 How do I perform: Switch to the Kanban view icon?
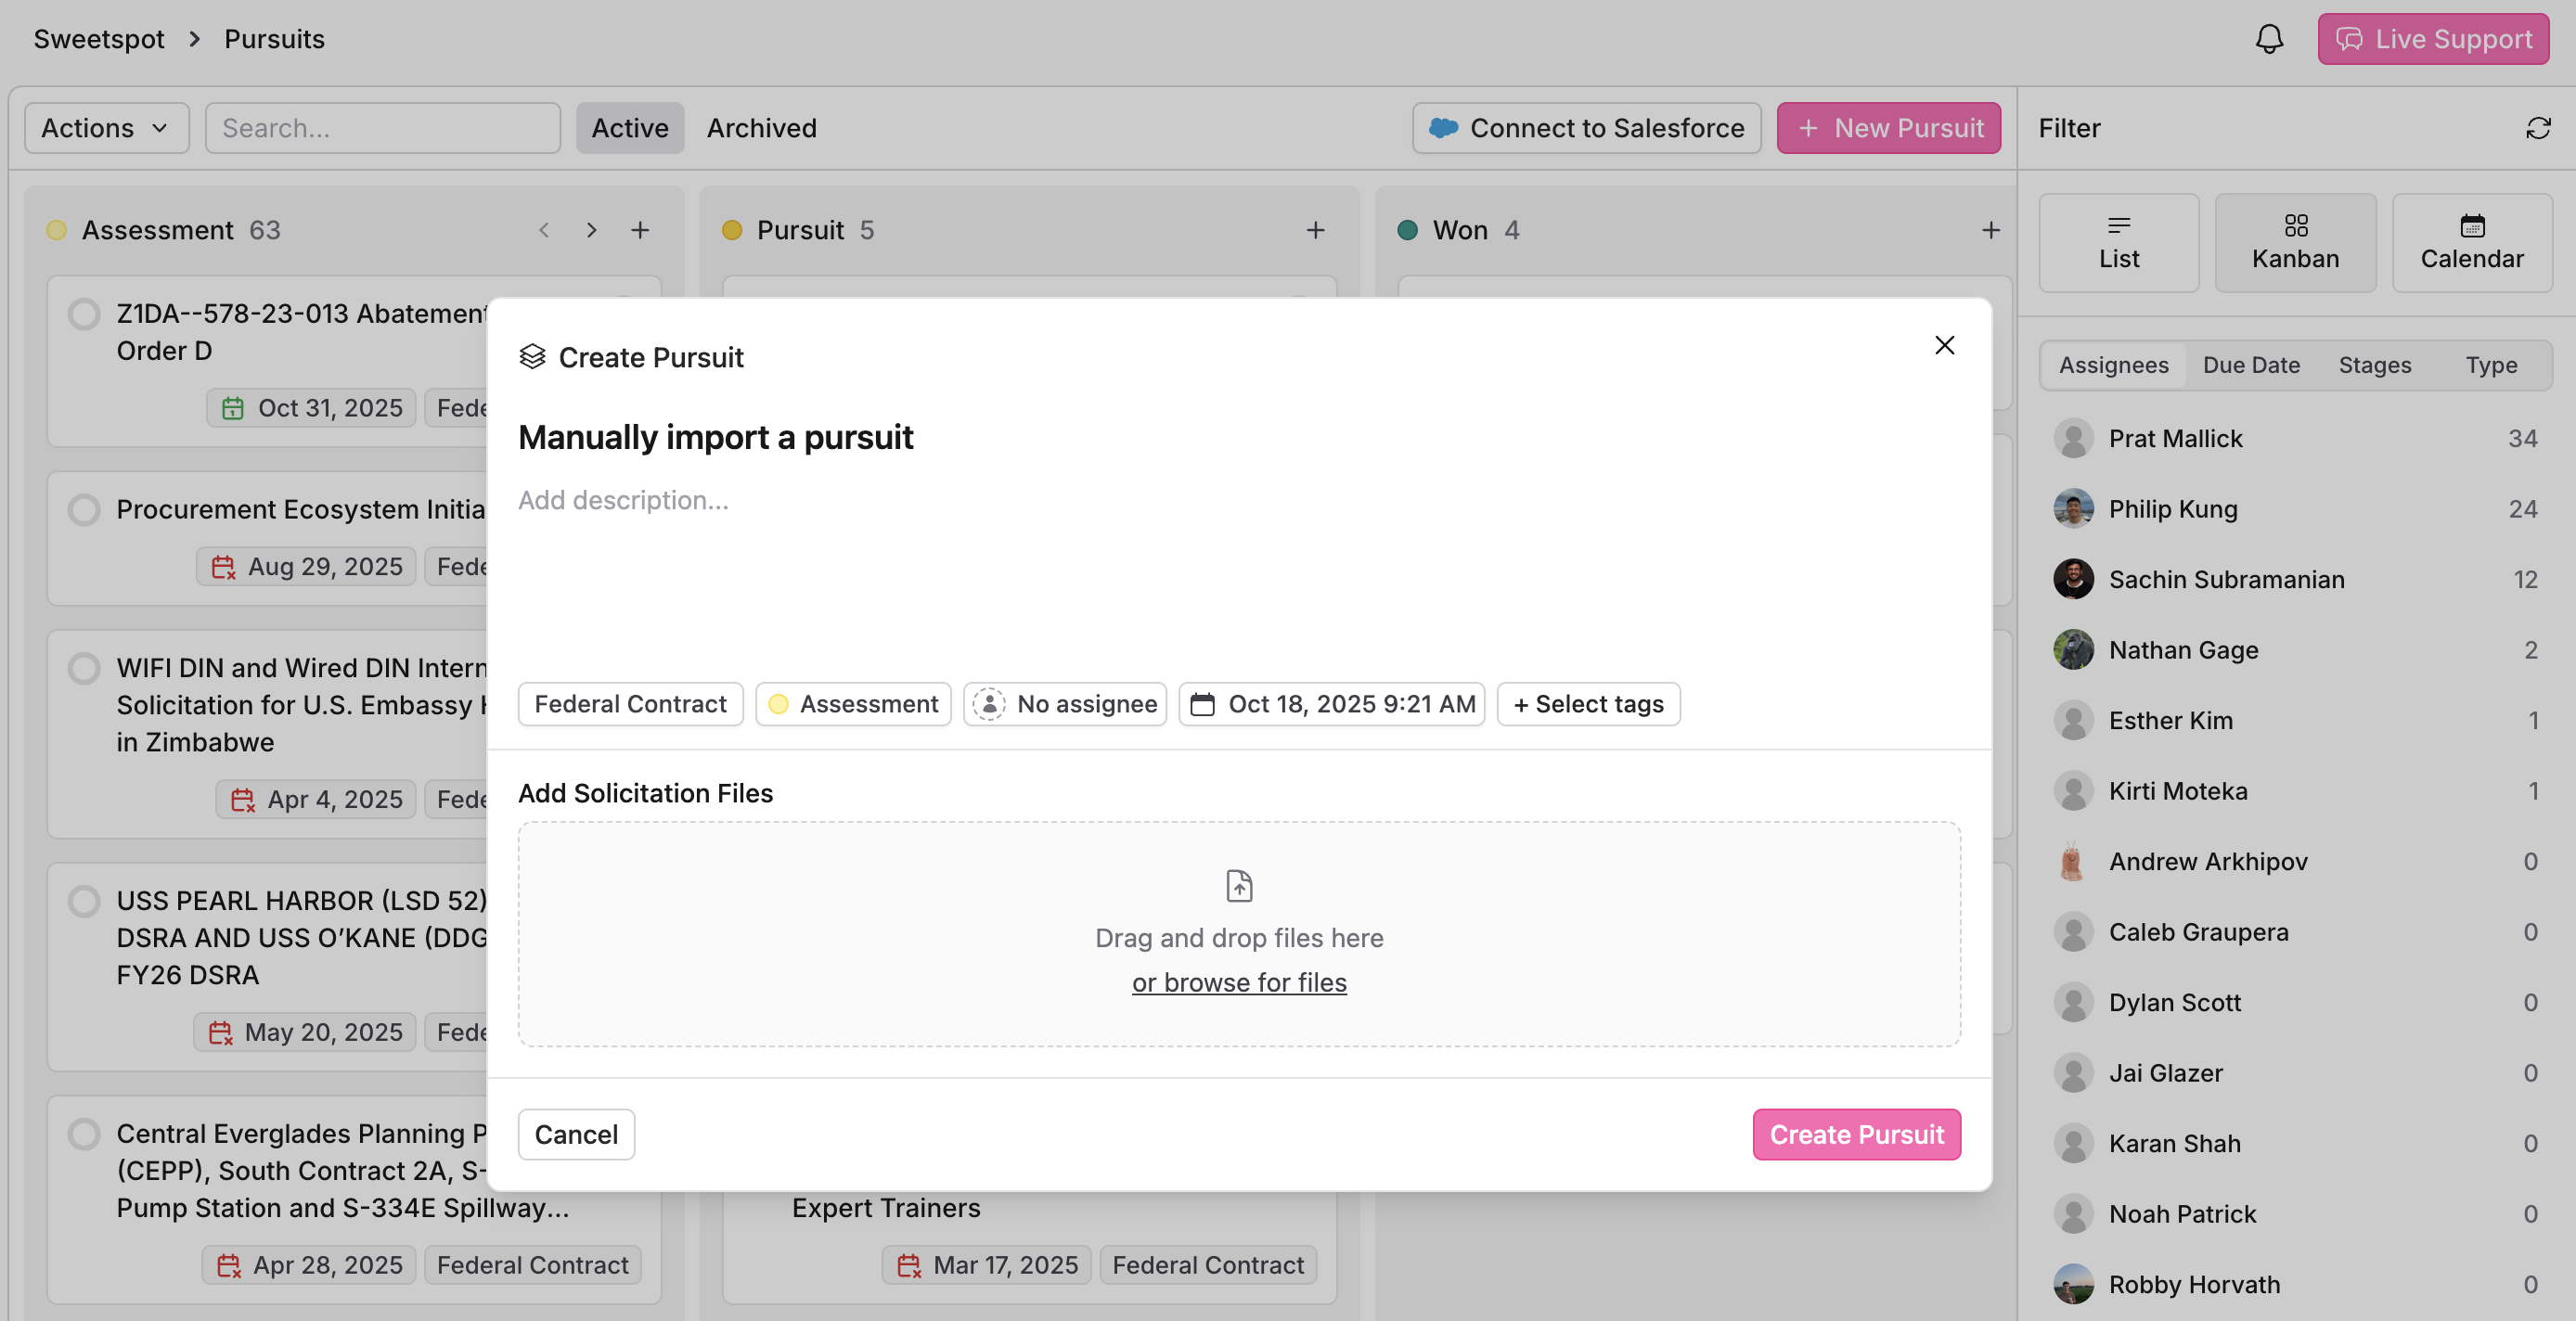(2294, 225)
